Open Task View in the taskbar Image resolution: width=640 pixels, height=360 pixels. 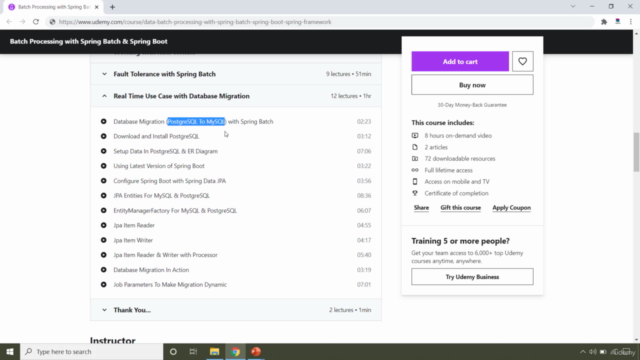[x=193, y=351]
